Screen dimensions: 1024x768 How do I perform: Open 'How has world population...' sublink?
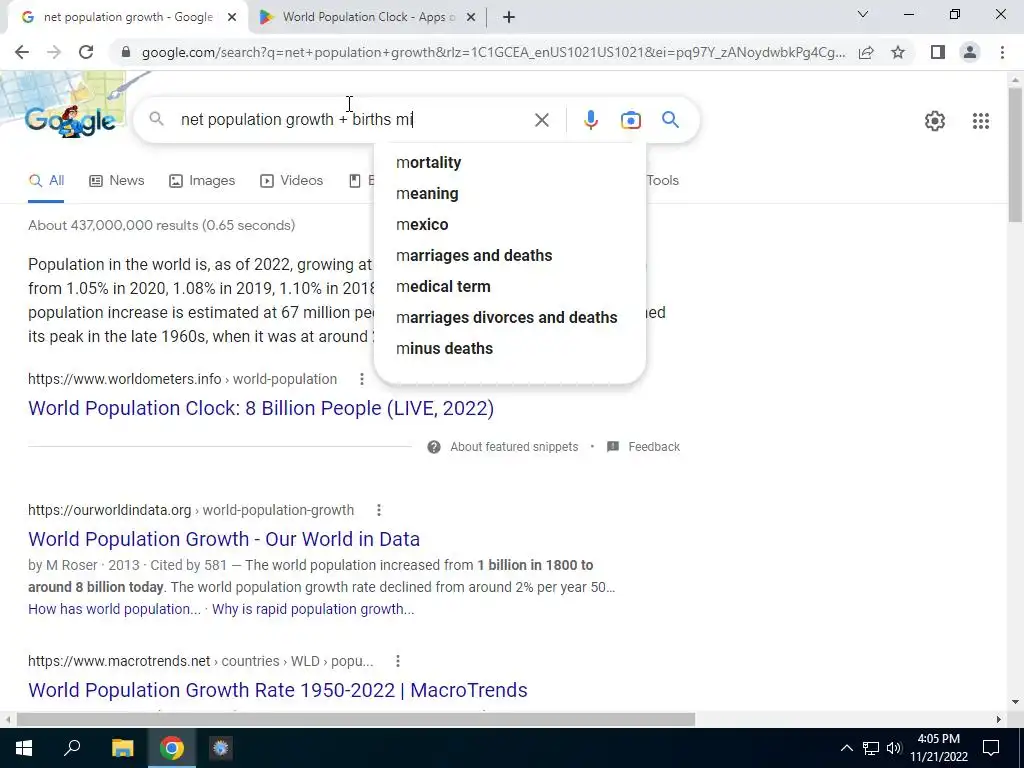[114, 609]
